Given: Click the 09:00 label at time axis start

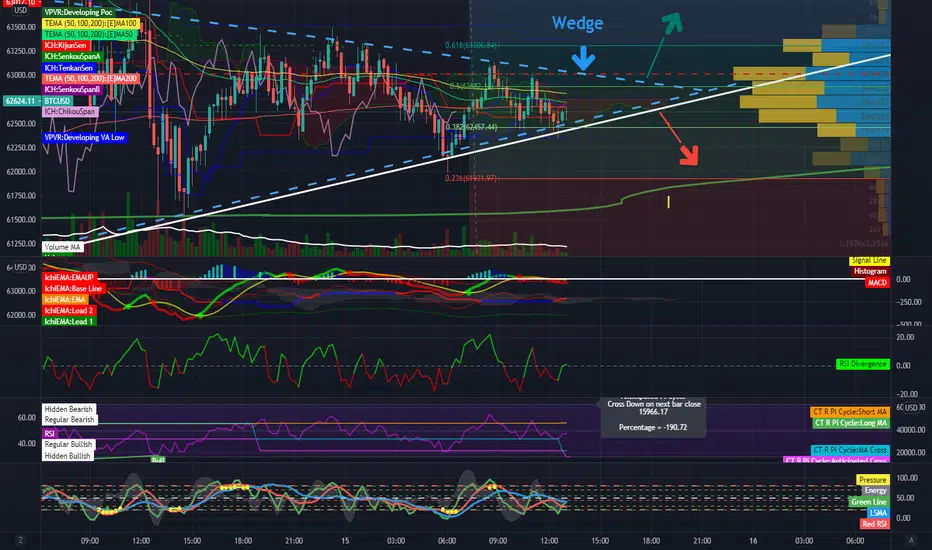Looking at the screenshot, I should (x=90, y=540).
